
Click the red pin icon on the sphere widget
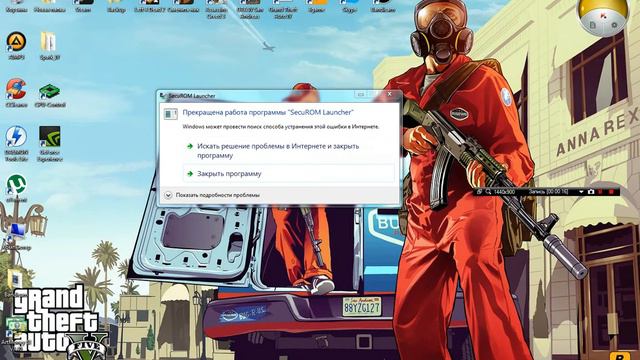603,16
